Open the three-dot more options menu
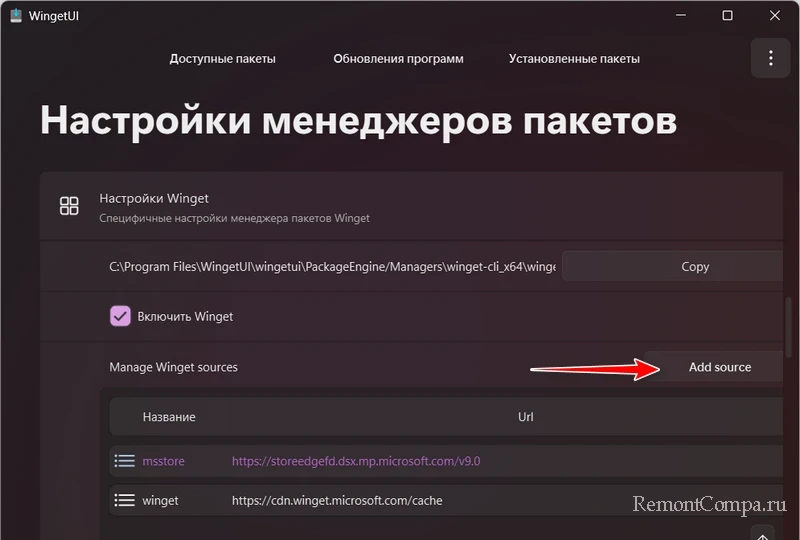Viewport: 800px width, 540px height. click(770, 58)
